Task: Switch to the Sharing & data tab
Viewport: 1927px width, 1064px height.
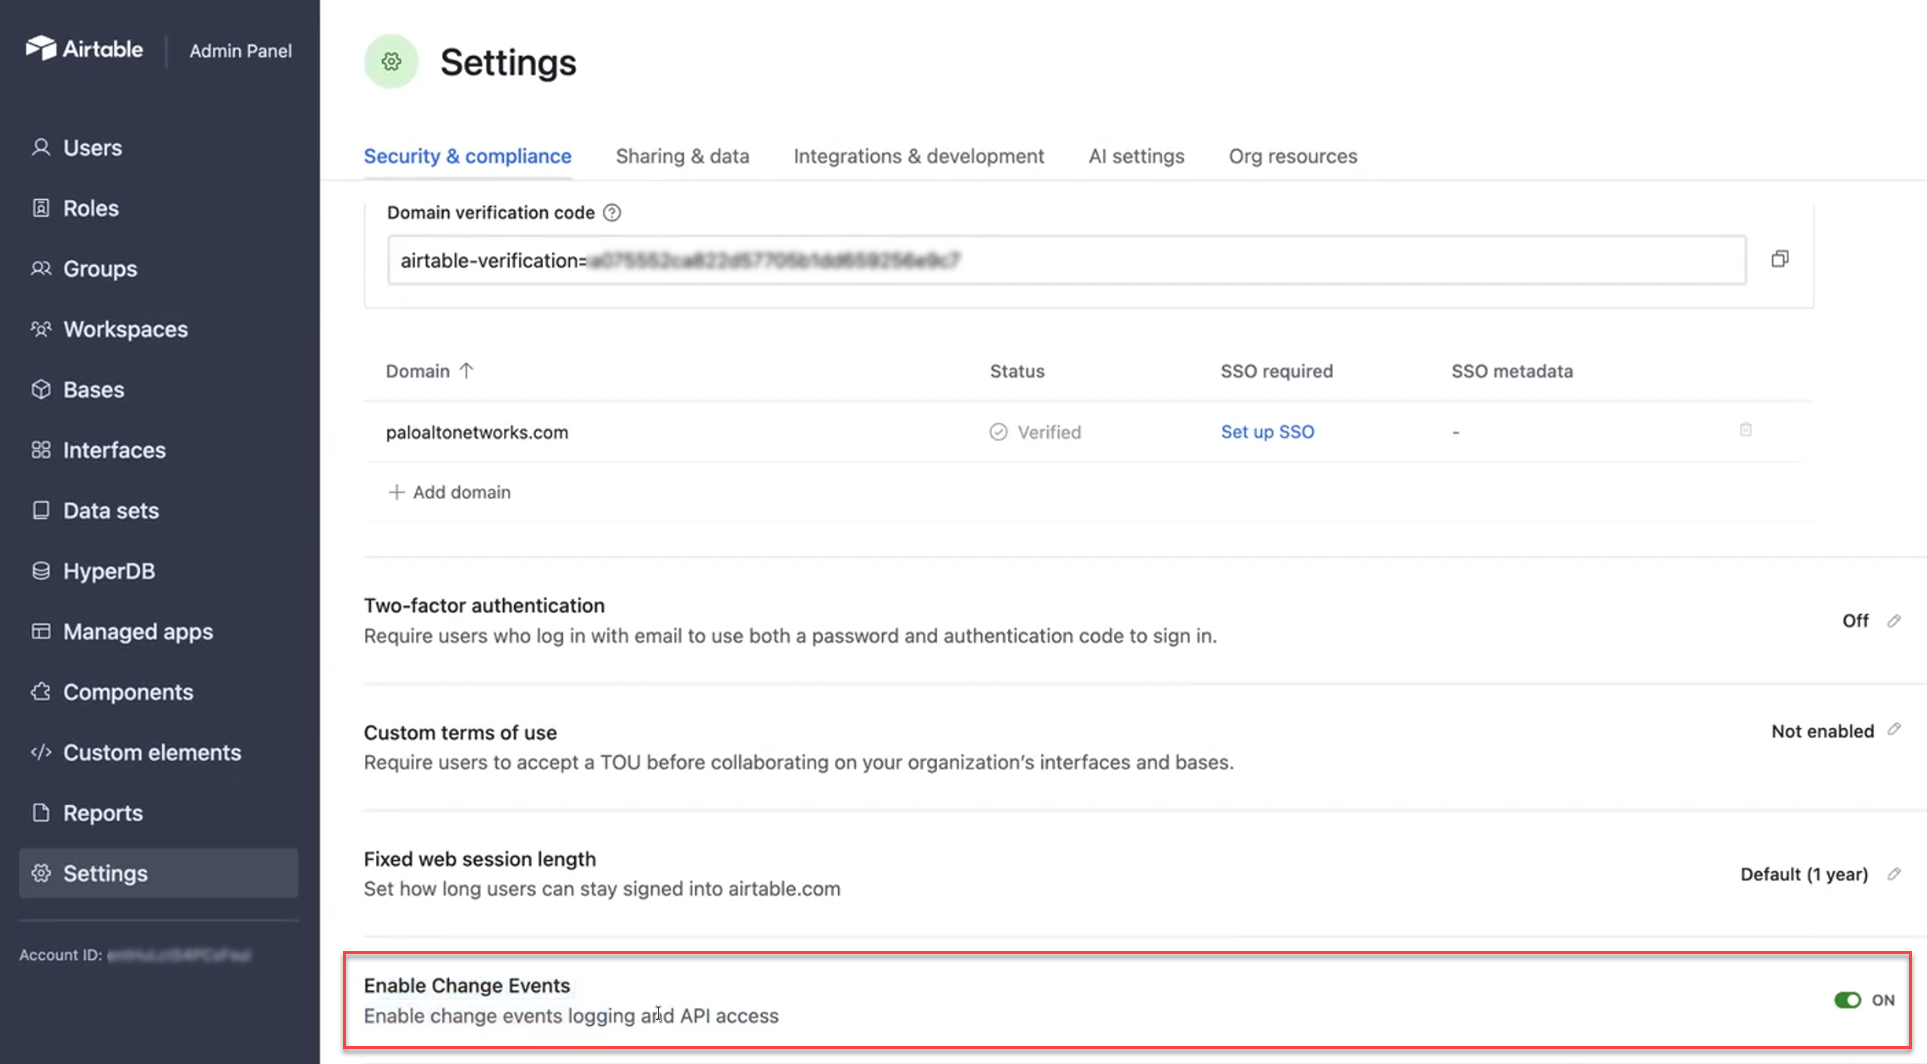Action: [x=682, y=156]
